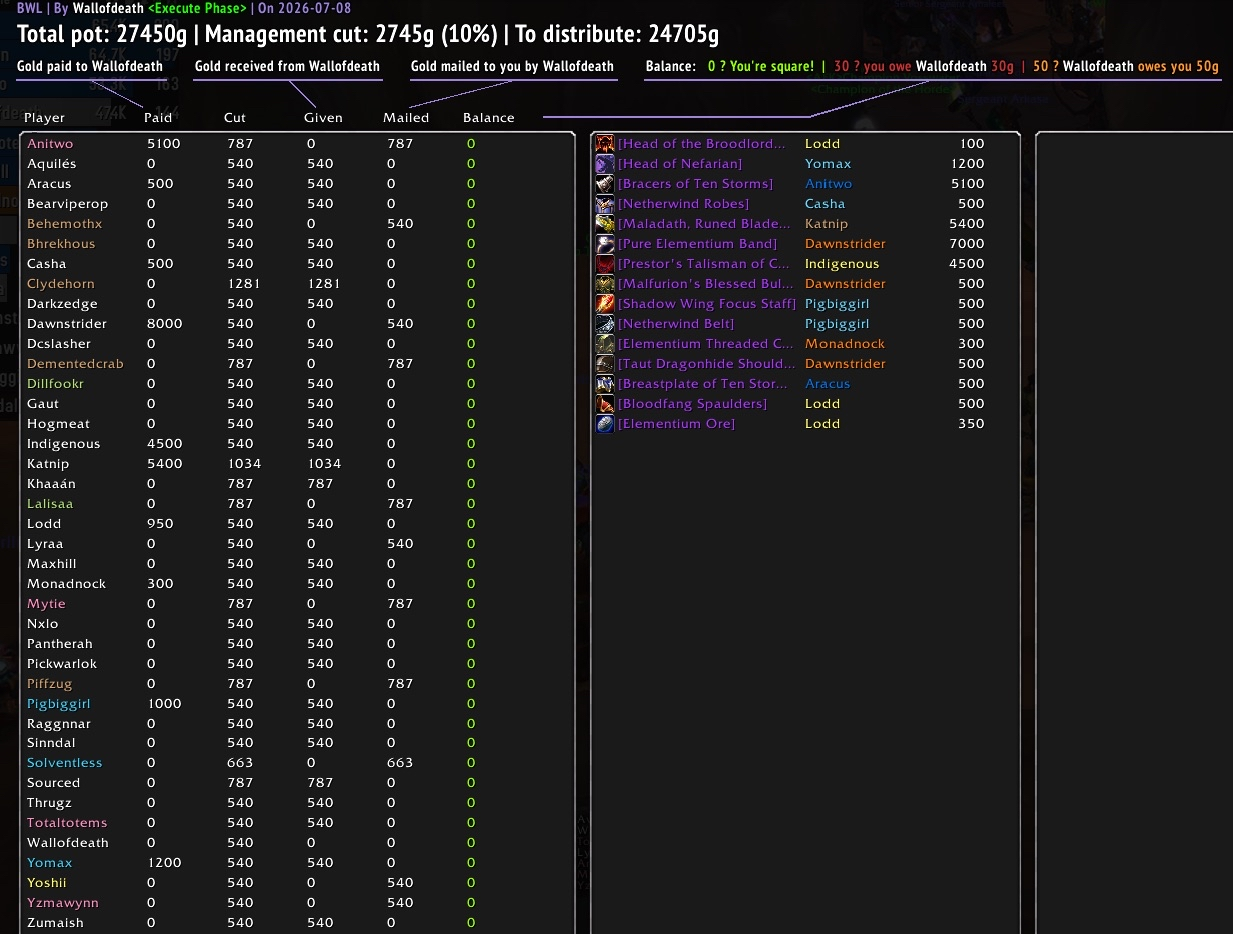Click the Player column header

tap(44, 118)
